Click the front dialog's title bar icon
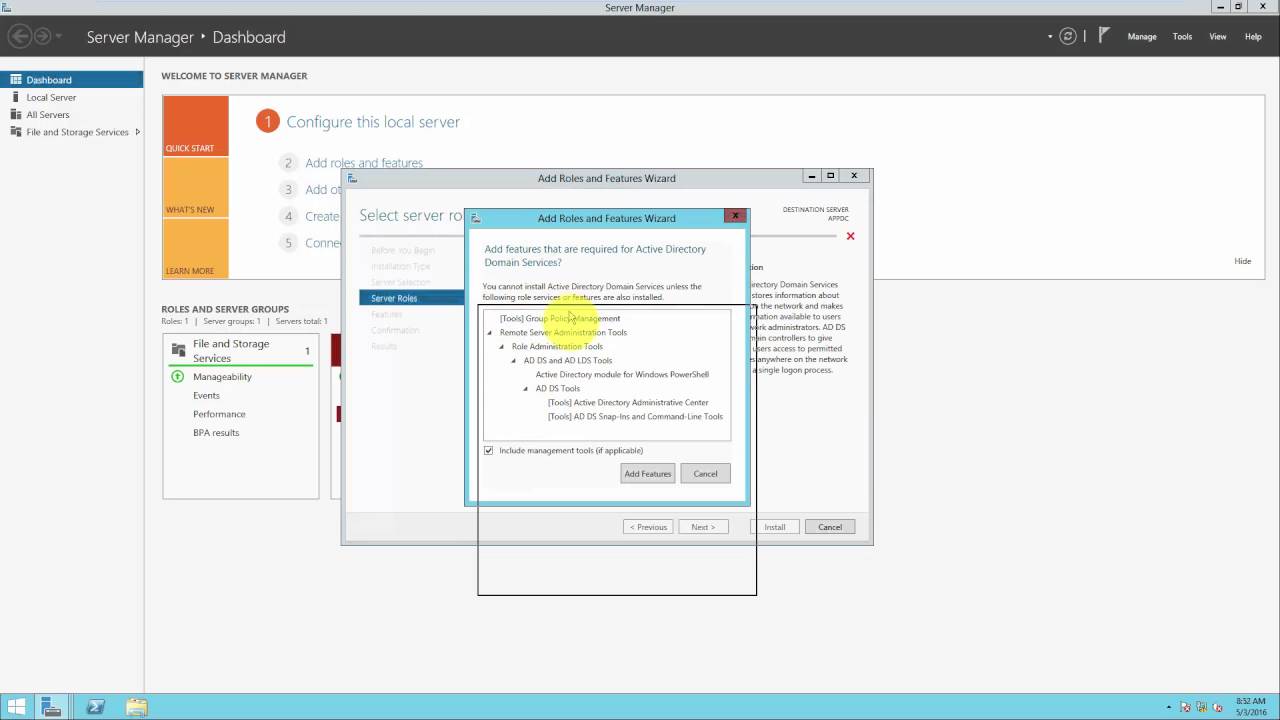1280x720 pixels. [x=476, y=218]
